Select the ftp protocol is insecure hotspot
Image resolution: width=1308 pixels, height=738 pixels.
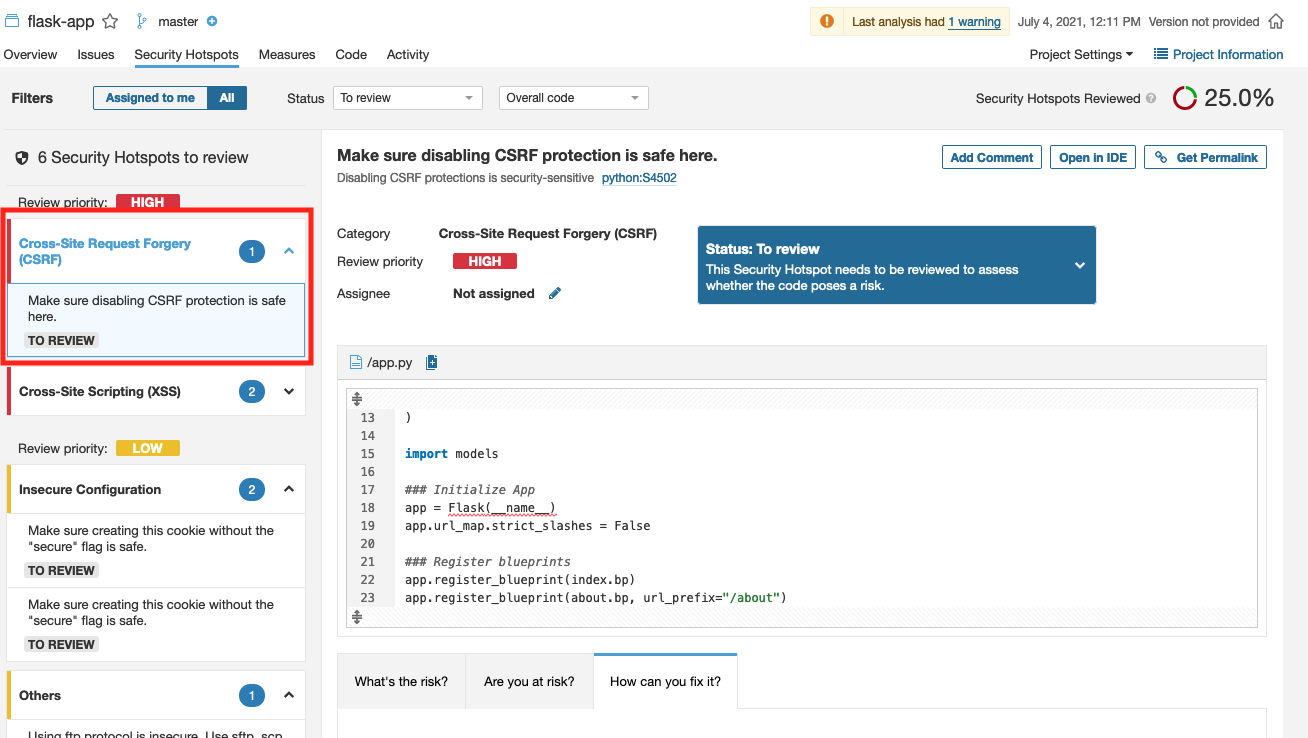click(156, 731)
